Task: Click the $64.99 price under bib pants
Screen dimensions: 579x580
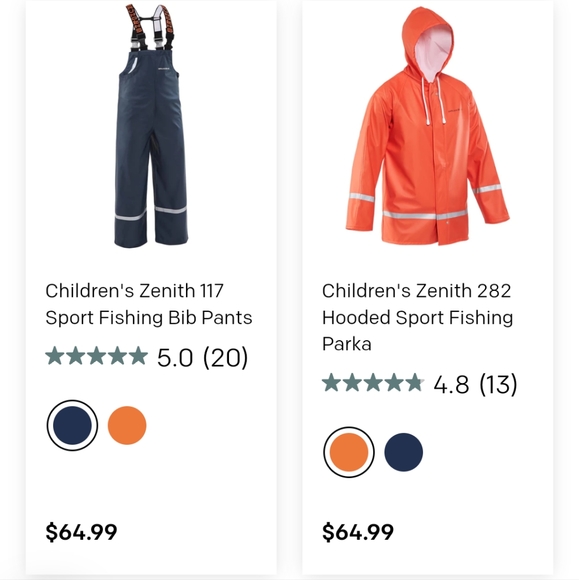Action: tap(81, 532)
